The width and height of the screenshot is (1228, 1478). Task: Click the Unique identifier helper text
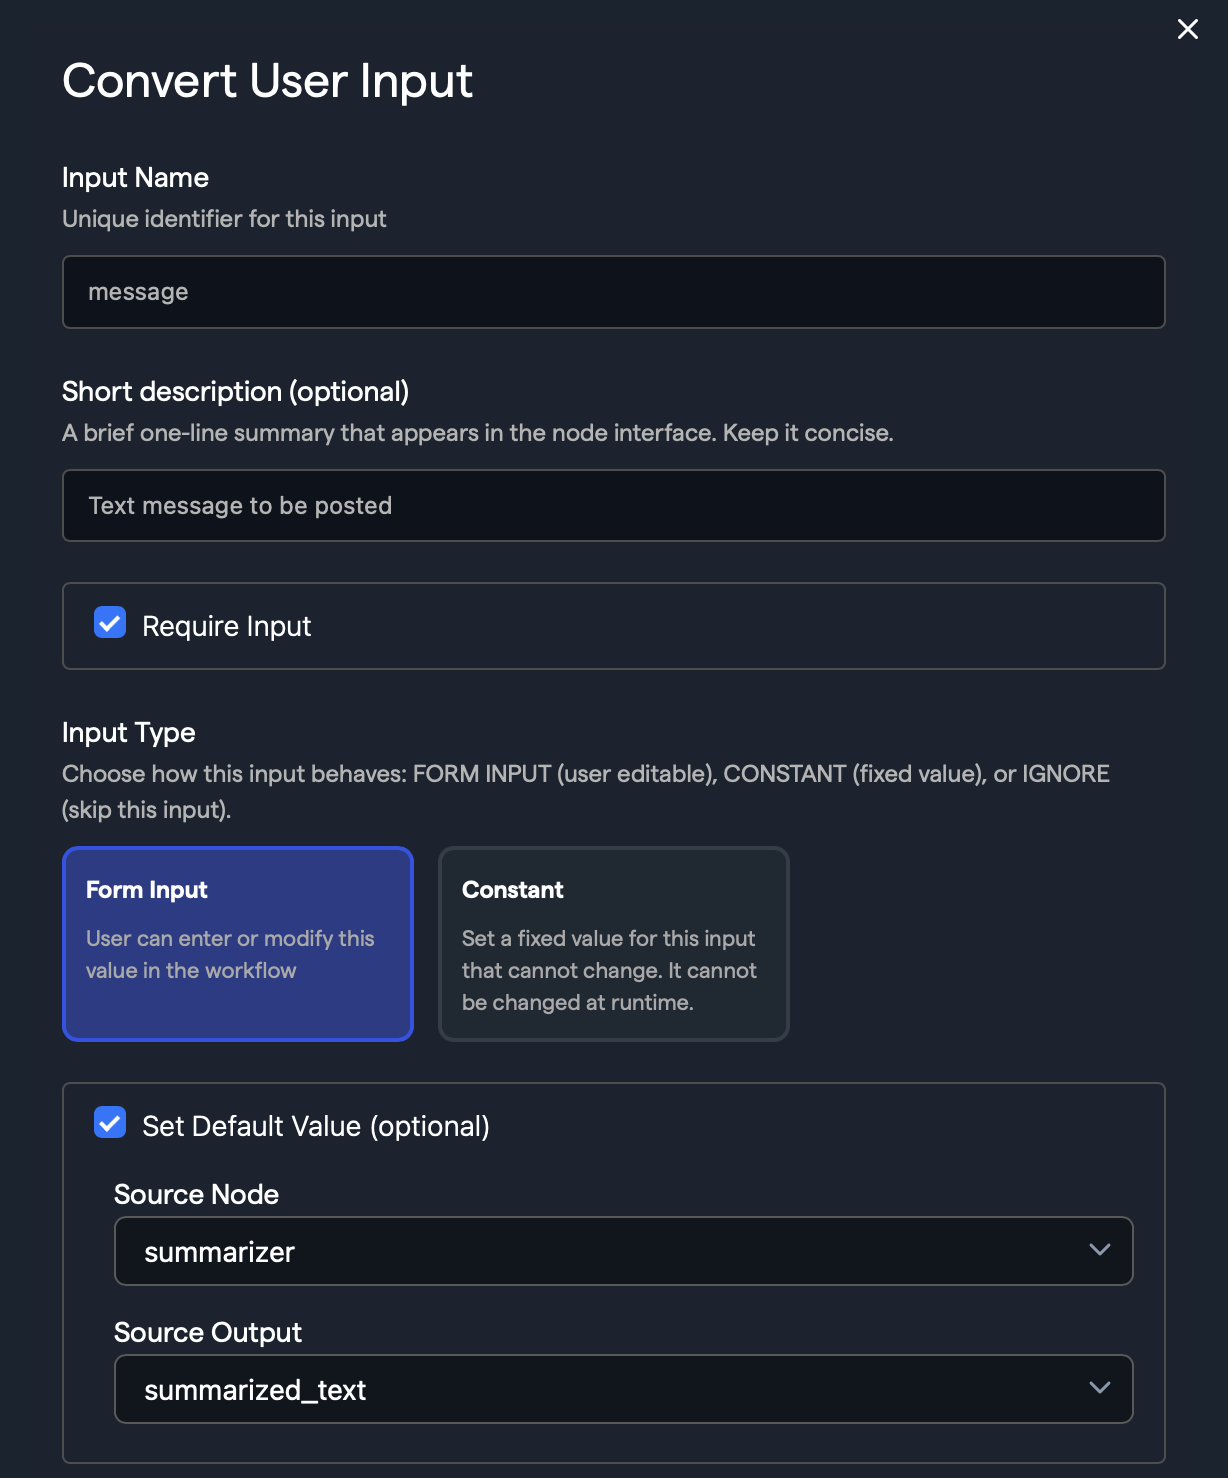tap(224, 219)
